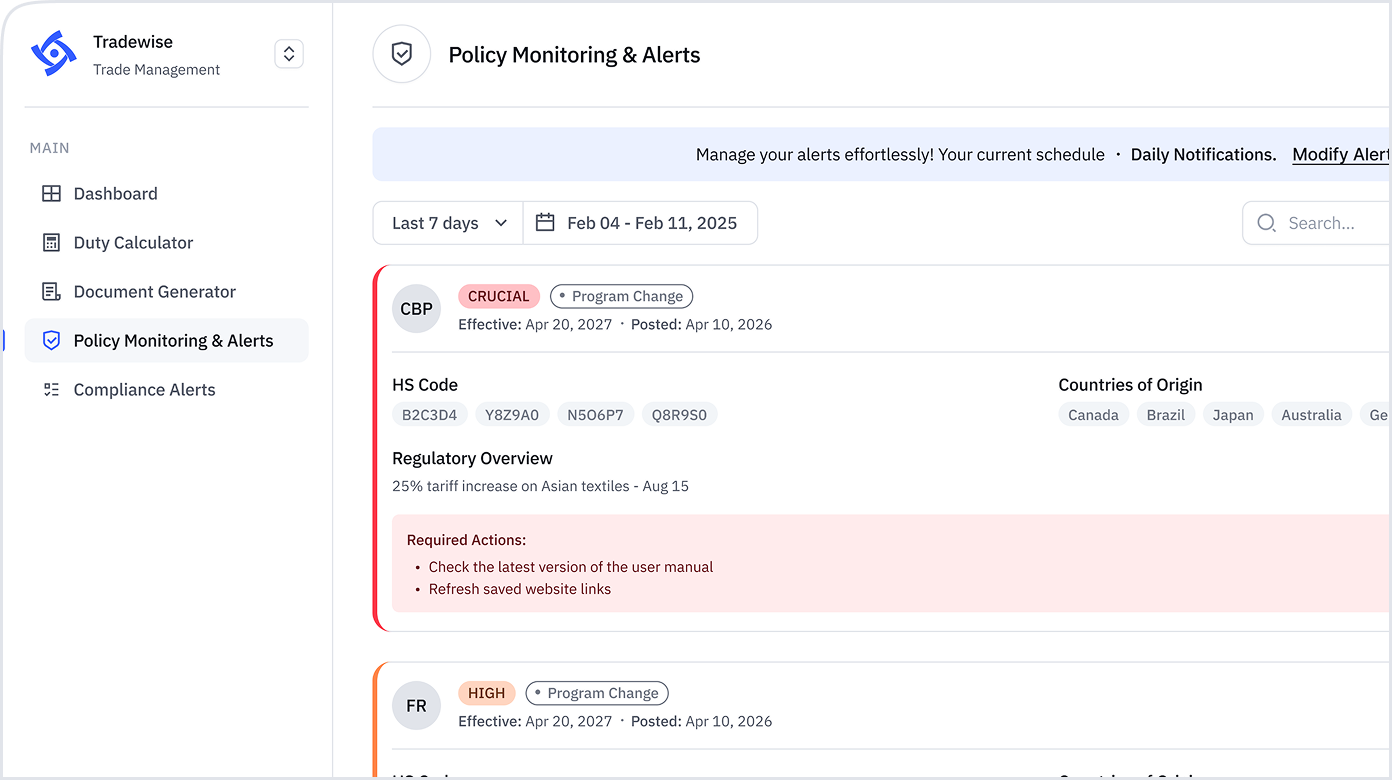Select the B2C3D4 HS code chip
This screenshot has width=1392, height=780.
coord(430,415)
